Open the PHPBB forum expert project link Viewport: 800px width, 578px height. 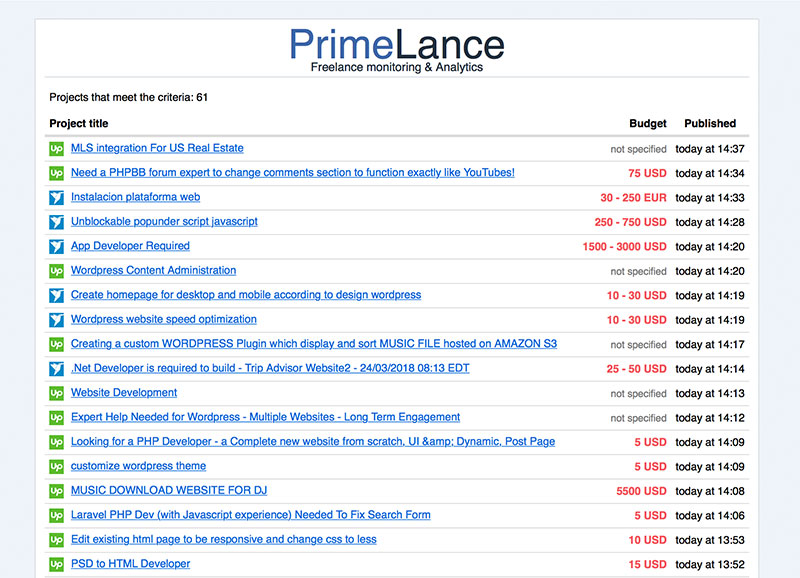[x=293, y=172]
